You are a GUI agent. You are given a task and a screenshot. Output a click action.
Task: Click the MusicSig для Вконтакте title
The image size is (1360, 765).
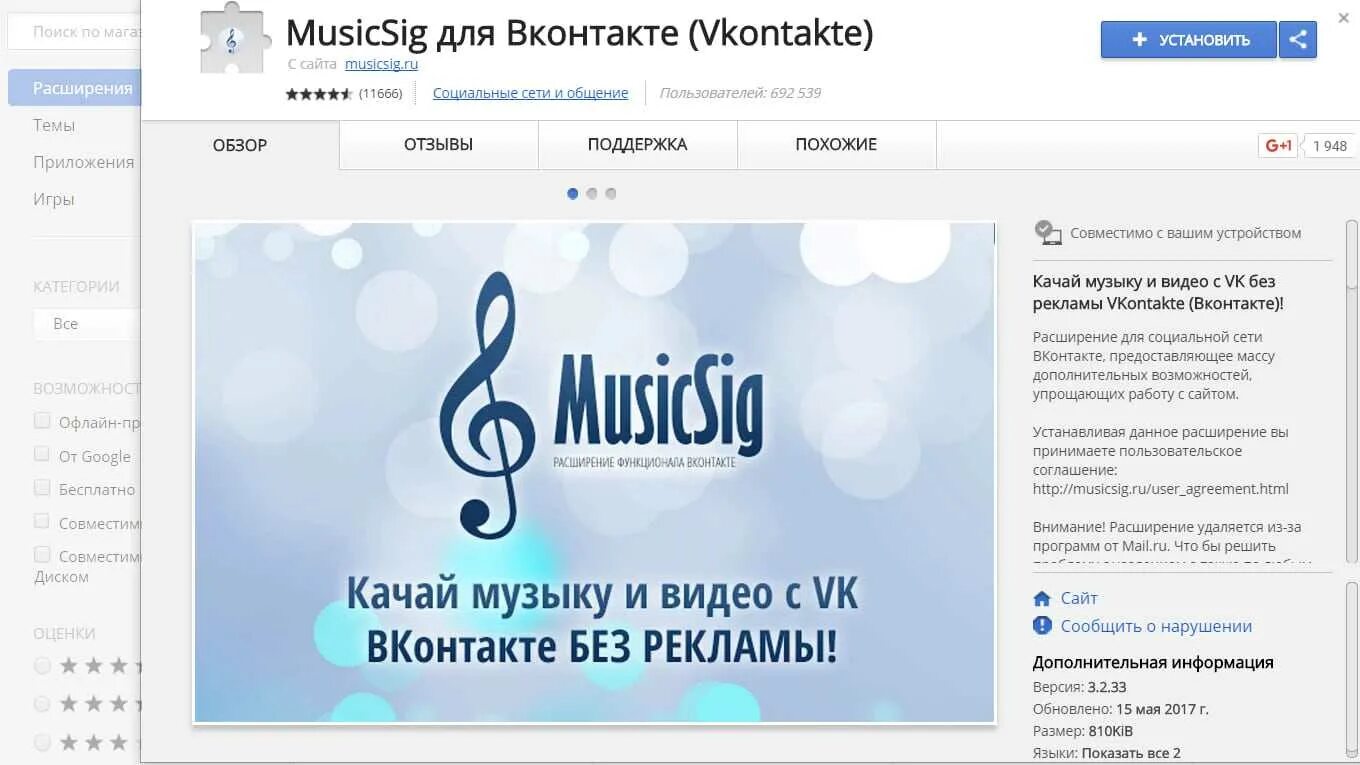pos(580,33)
